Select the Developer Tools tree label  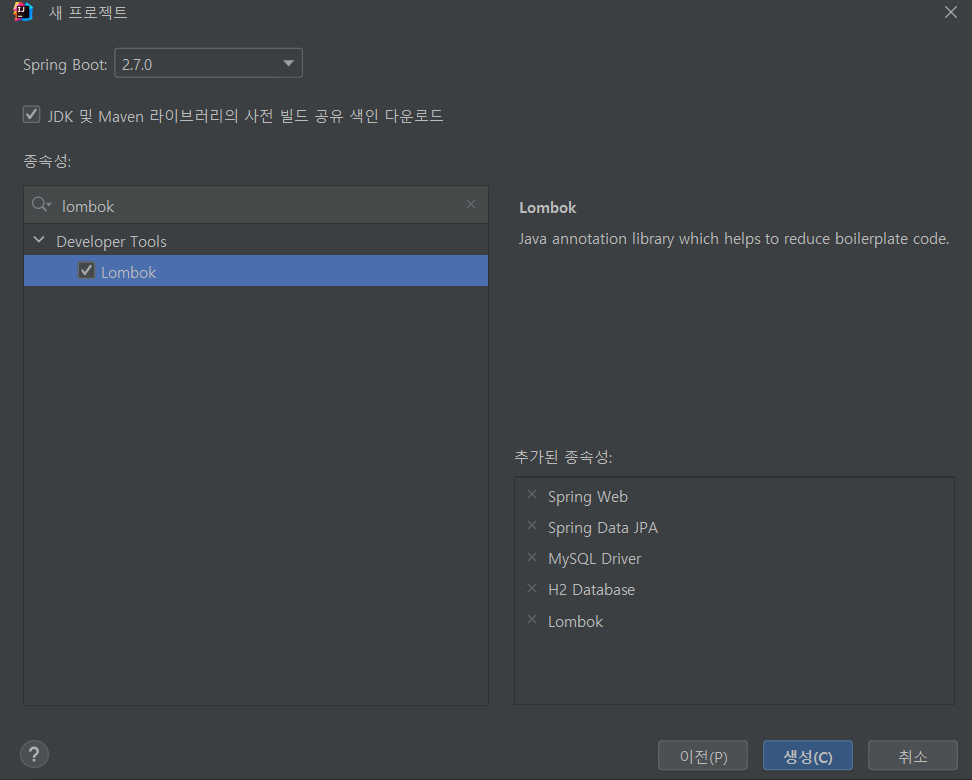112,241
